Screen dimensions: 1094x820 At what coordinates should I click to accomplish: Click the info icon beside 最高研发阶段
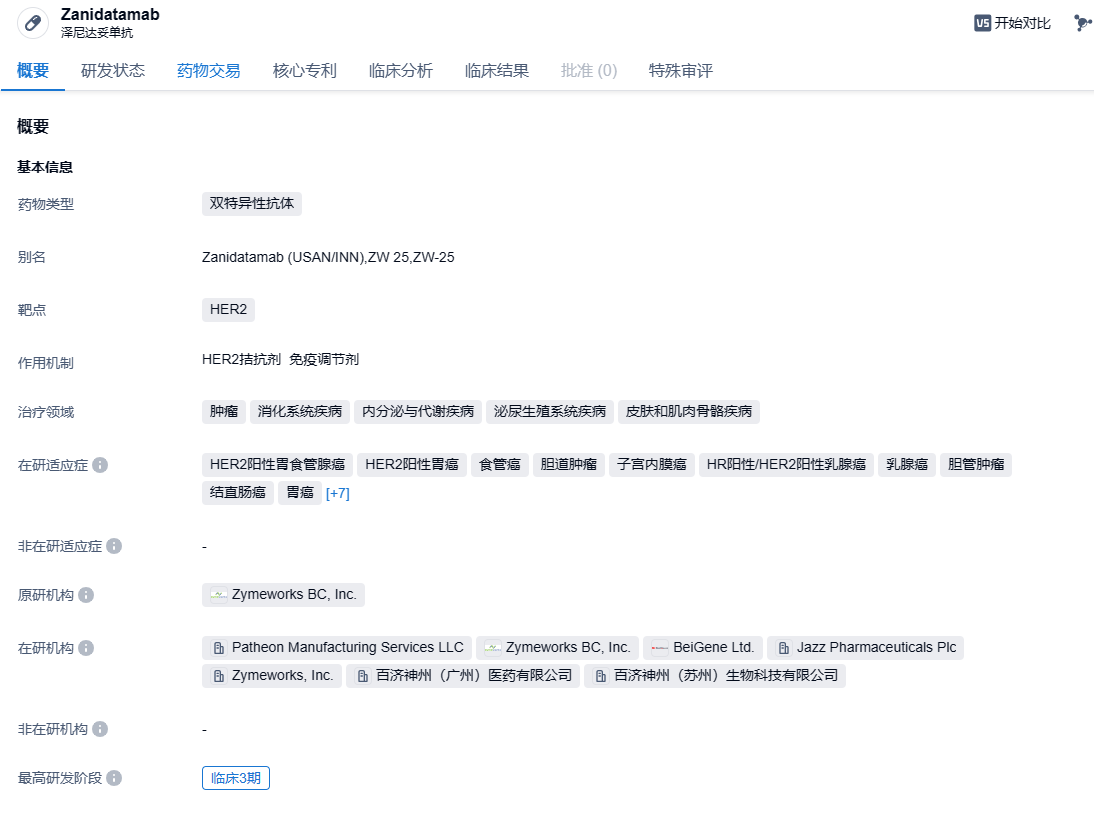pyautogui.click(x=114, y=779)
